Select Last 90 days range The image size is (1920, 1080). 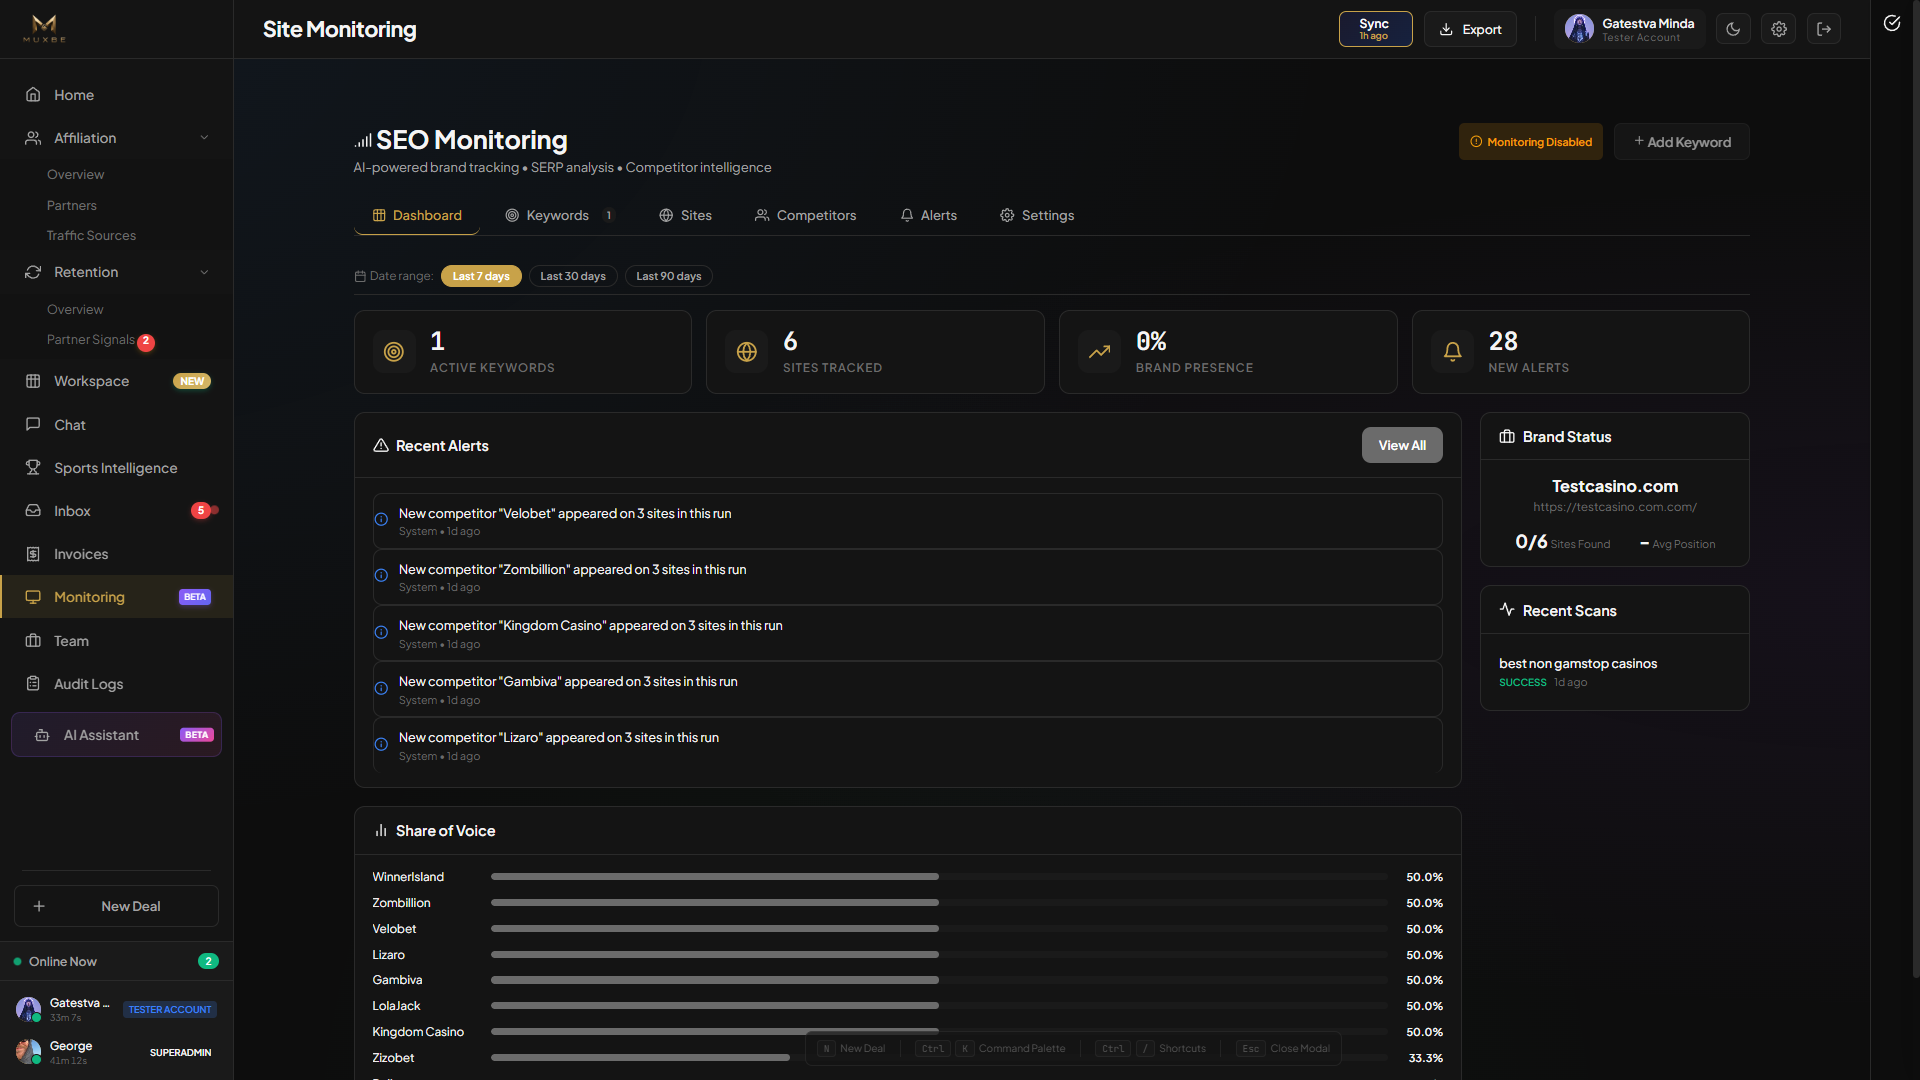(x=669, y=276)
